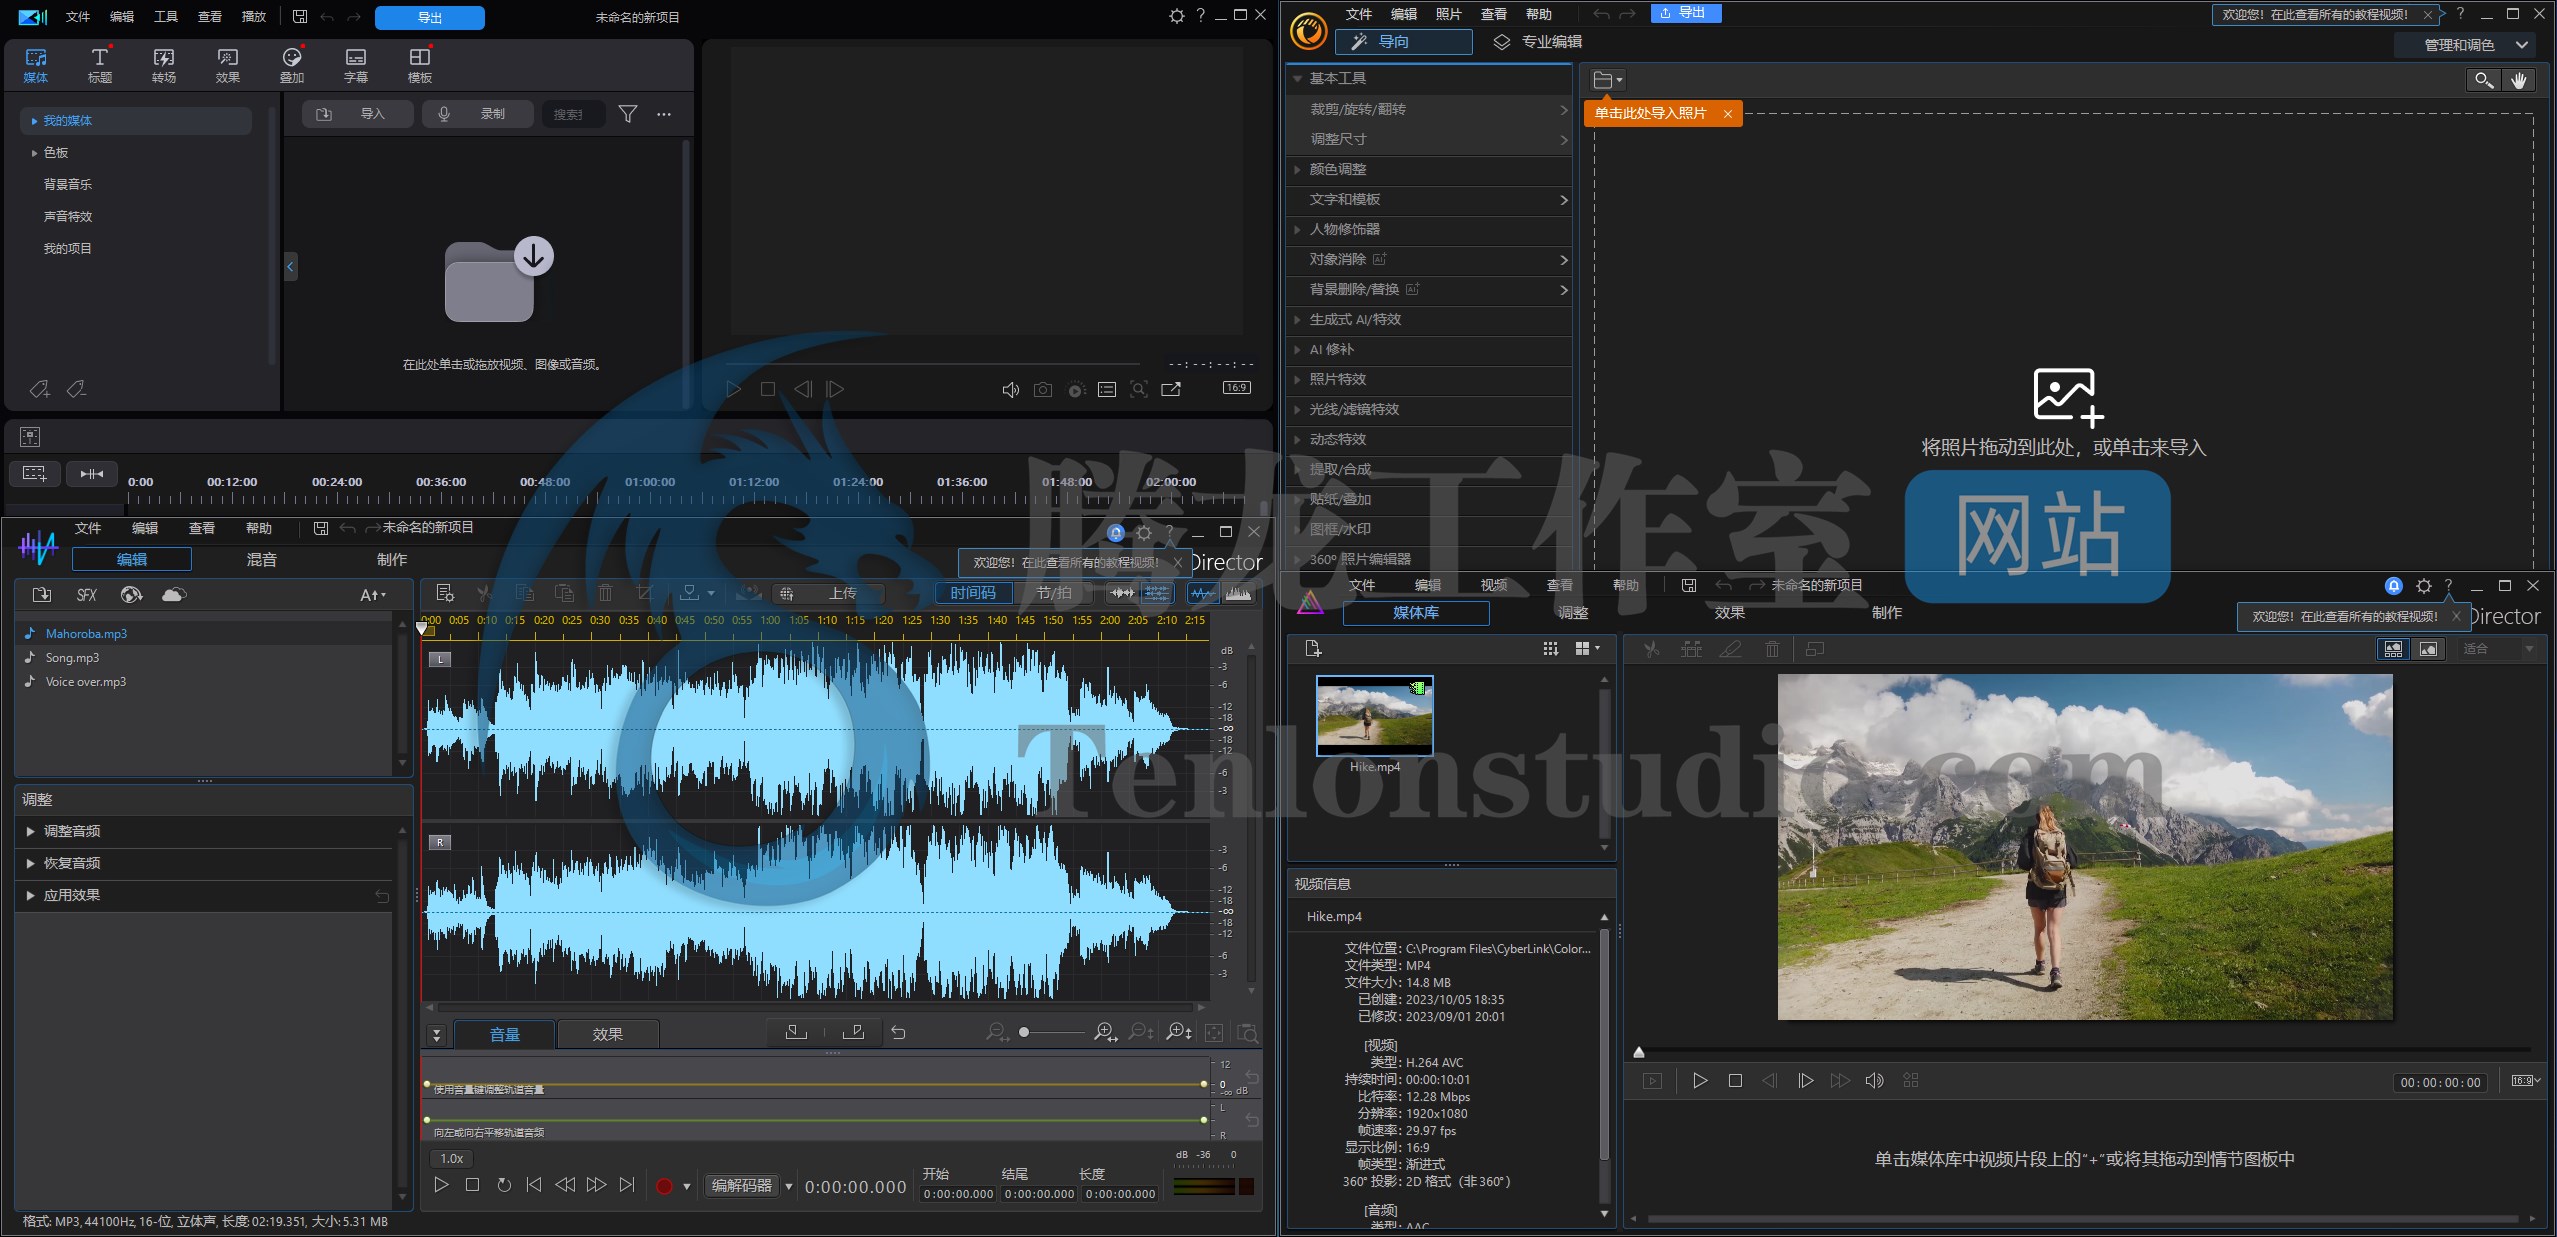Click the 搜索 field in PowerDirector
Viewport: 2557px width, 1237px height.
[x=574, y=114]
